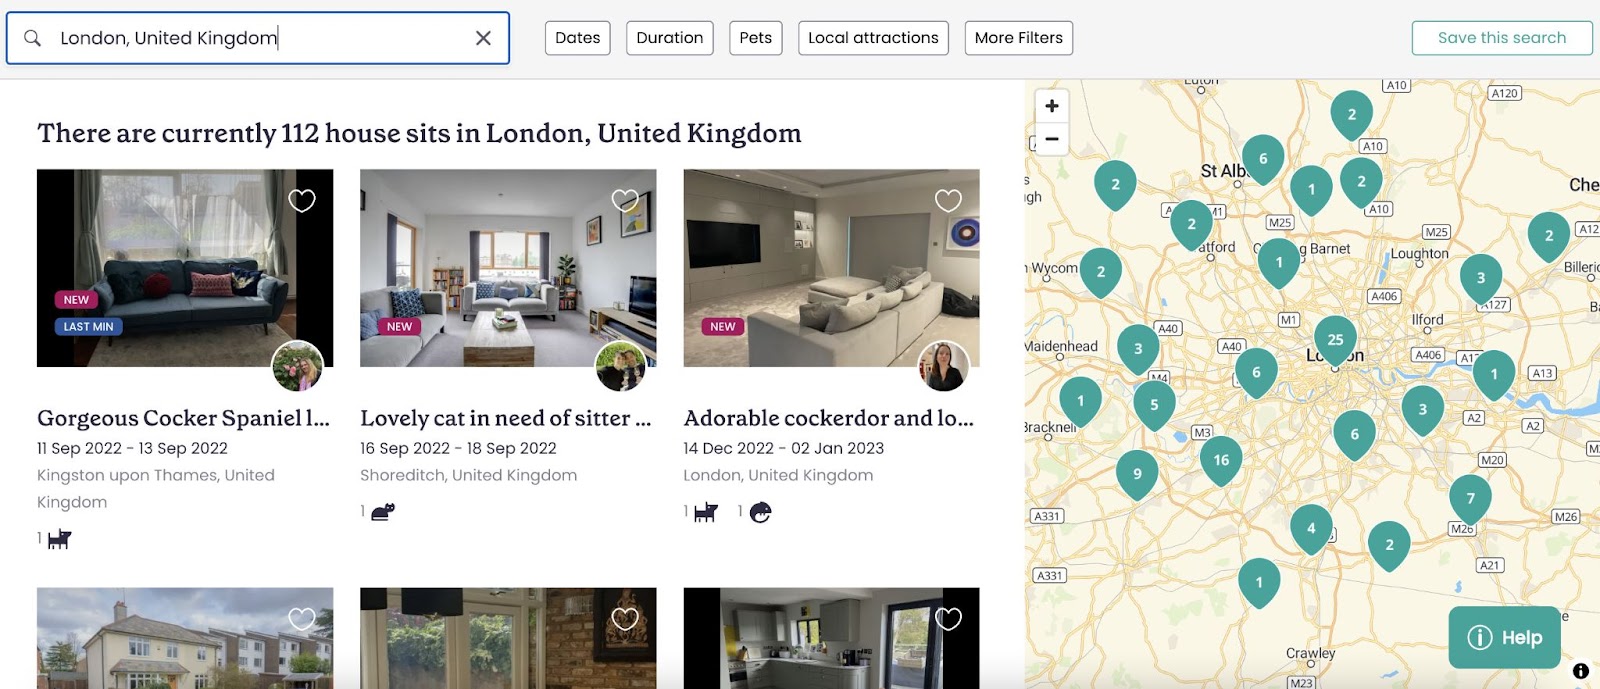The width and height of the screenshot is (1600, 689).
Task: Expand the Pets filter
Action: point(756,38)
